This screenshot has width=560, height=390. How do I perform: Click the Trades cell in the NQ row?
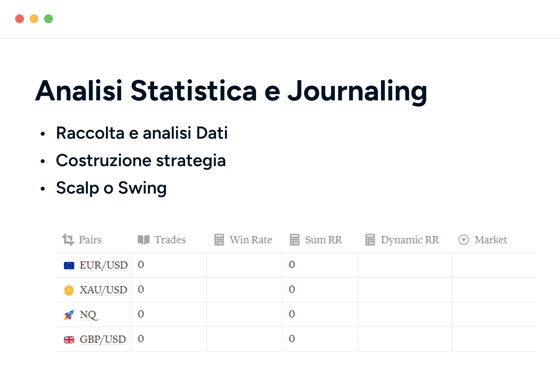[169, 314]
